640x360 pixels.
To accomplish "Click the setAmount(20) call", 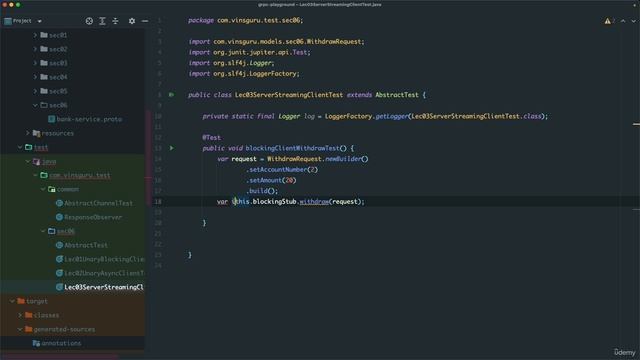I will 271,180.
